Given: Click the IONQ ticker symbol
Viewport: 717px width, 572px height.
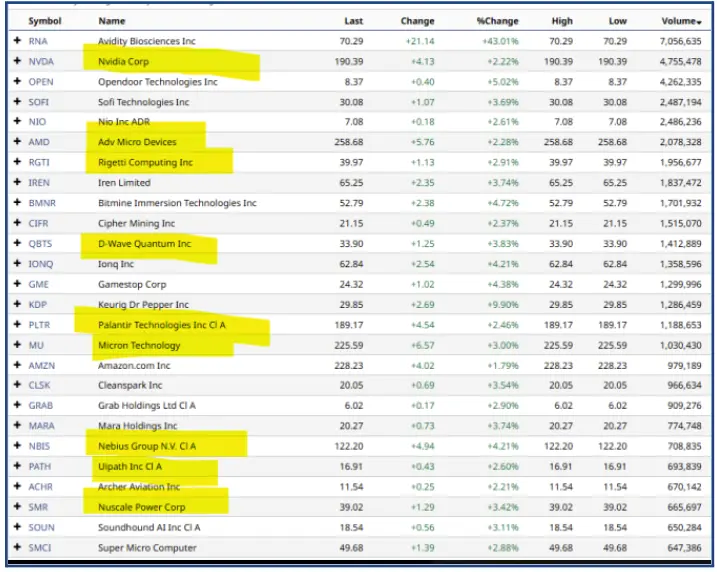Looking at the screenshot, I should pos(41,264).
